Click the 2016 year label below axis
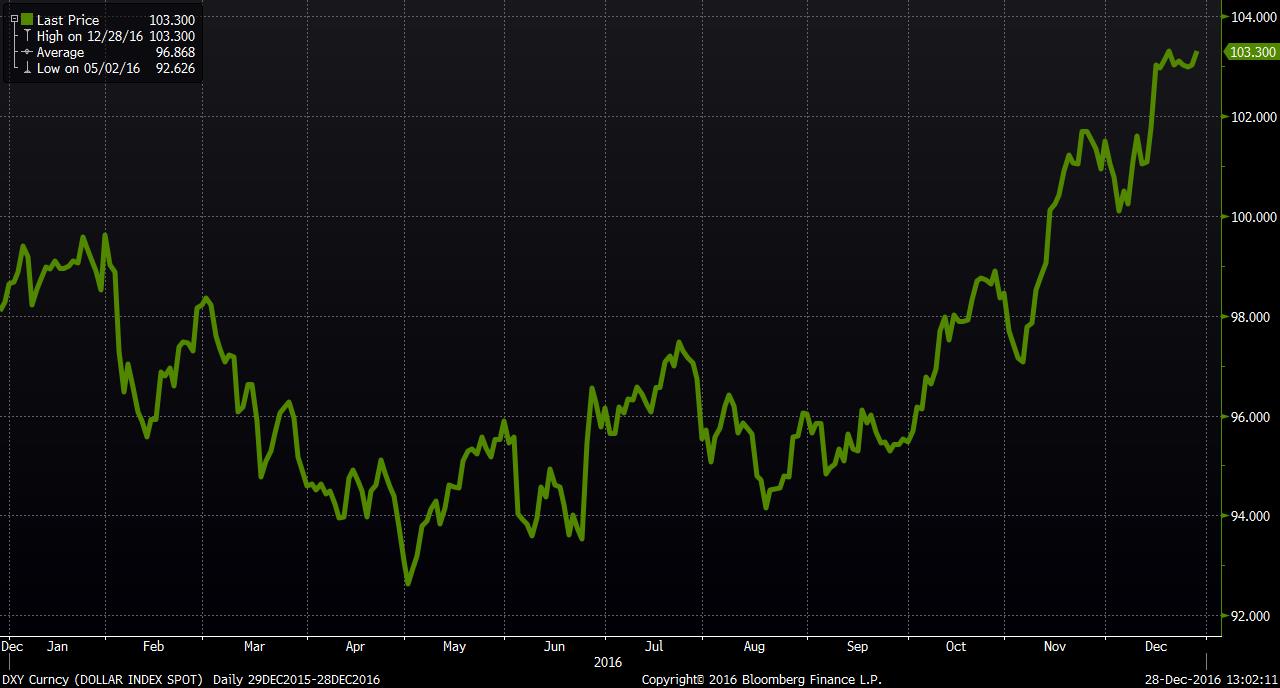Viewport: 1280px width, 688px height. pos(607,662)
